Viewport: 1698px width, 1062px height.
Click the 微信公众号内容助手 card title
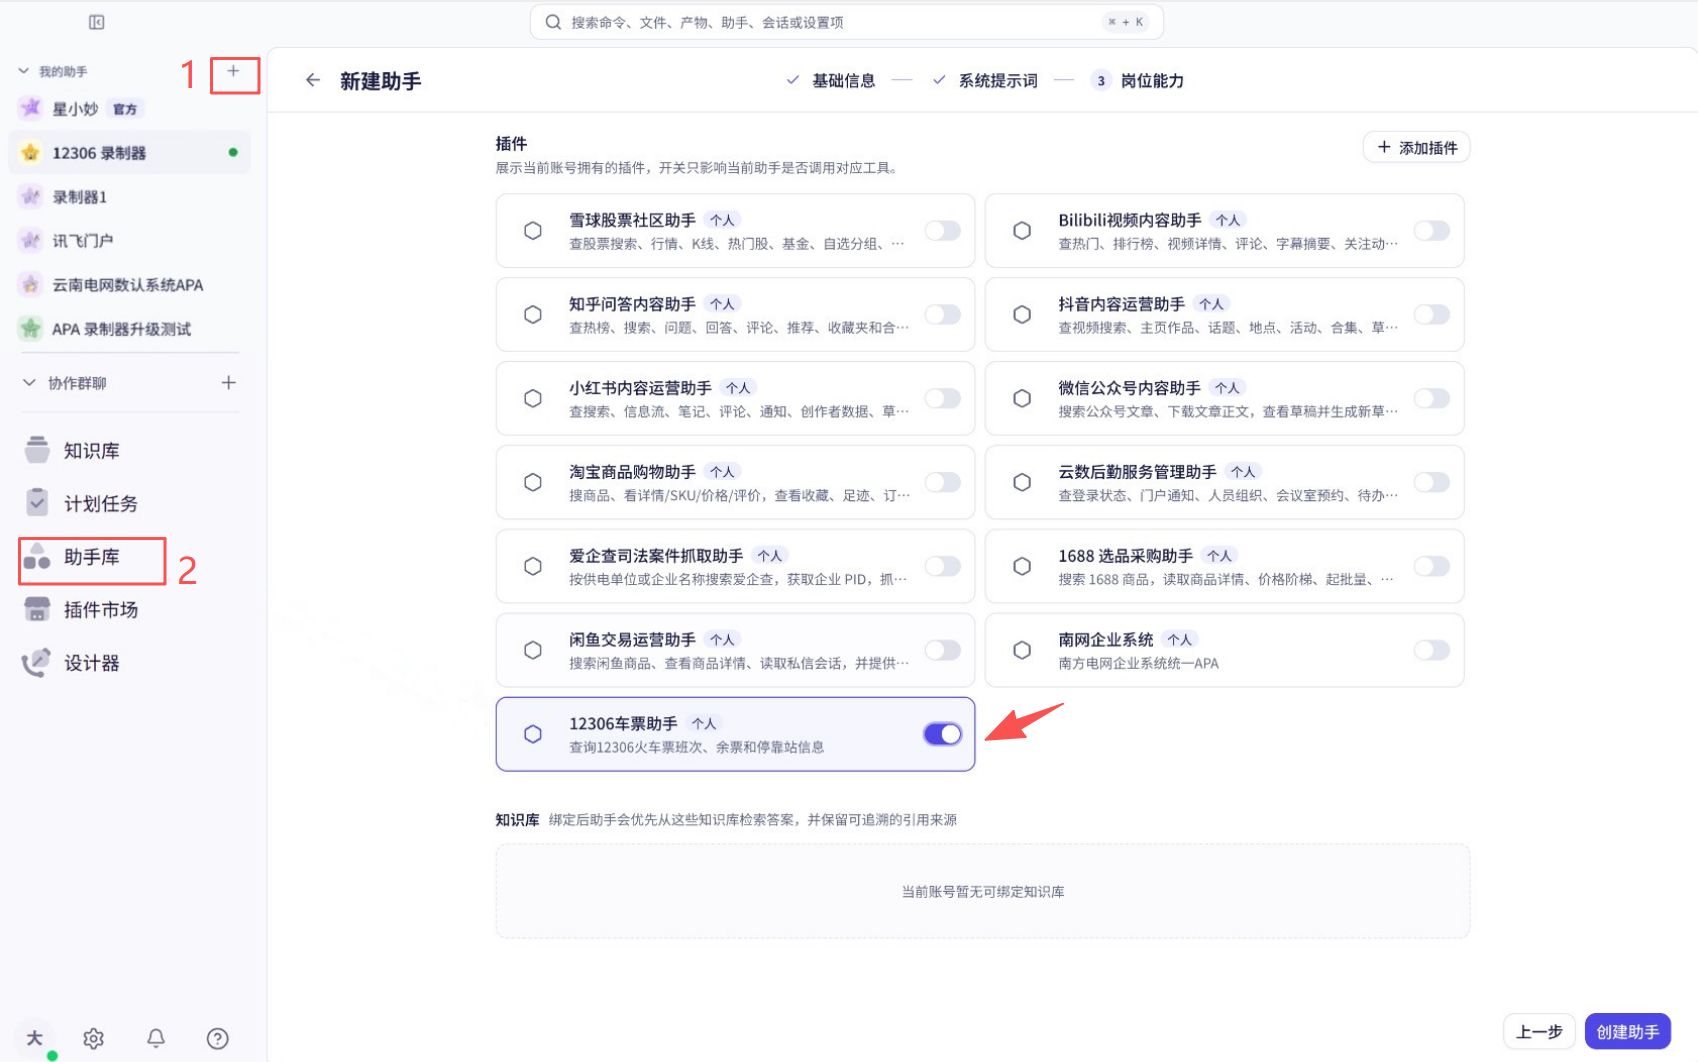(x=1129, y=388)
